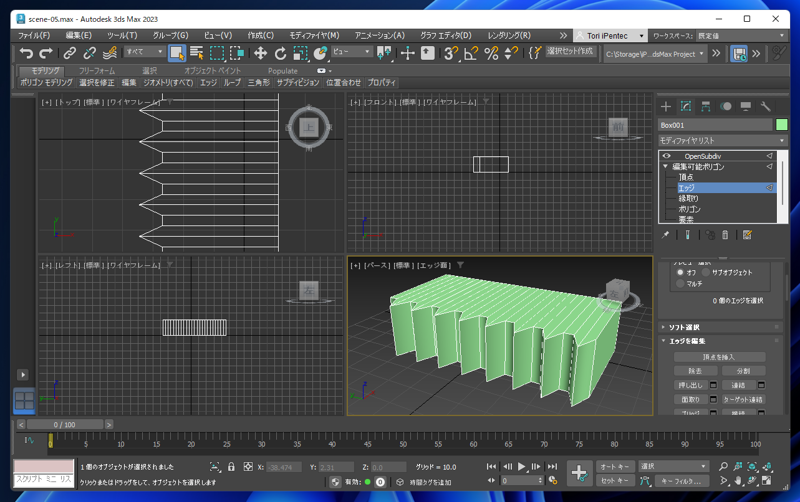Click the time slider at frame 0
Screen dimensions: 800x502
click(x=51, y=441)
